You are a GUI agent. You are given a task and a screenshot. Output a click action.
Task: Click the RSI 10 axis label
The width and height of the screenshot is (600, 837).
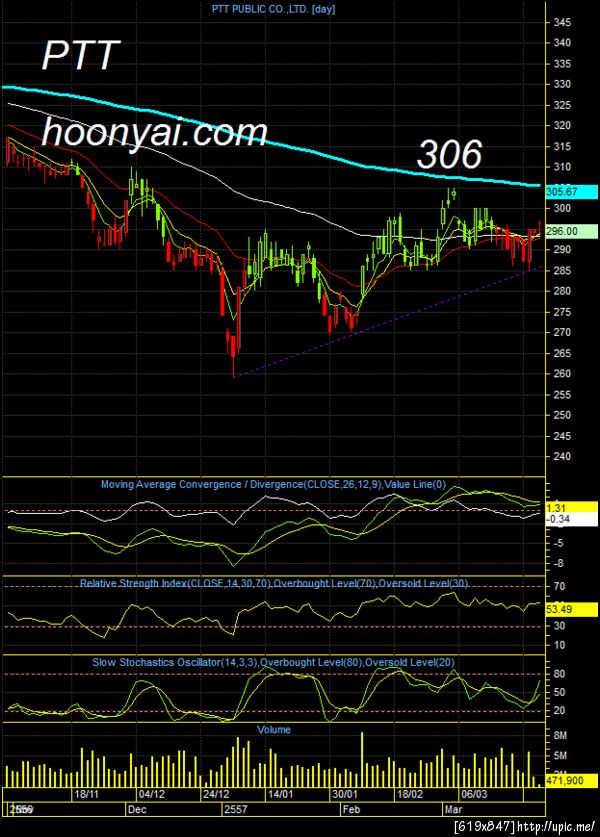click(x=559, y=645)
